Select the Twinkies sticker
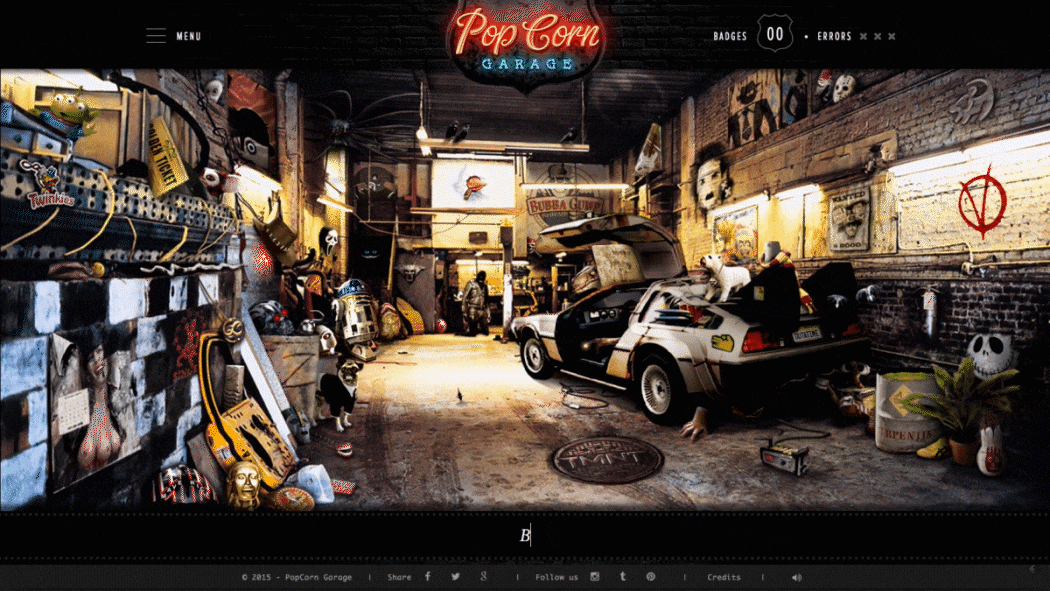Image resolution: width=1050 pixels, height=591 pixels. point(48,185)
